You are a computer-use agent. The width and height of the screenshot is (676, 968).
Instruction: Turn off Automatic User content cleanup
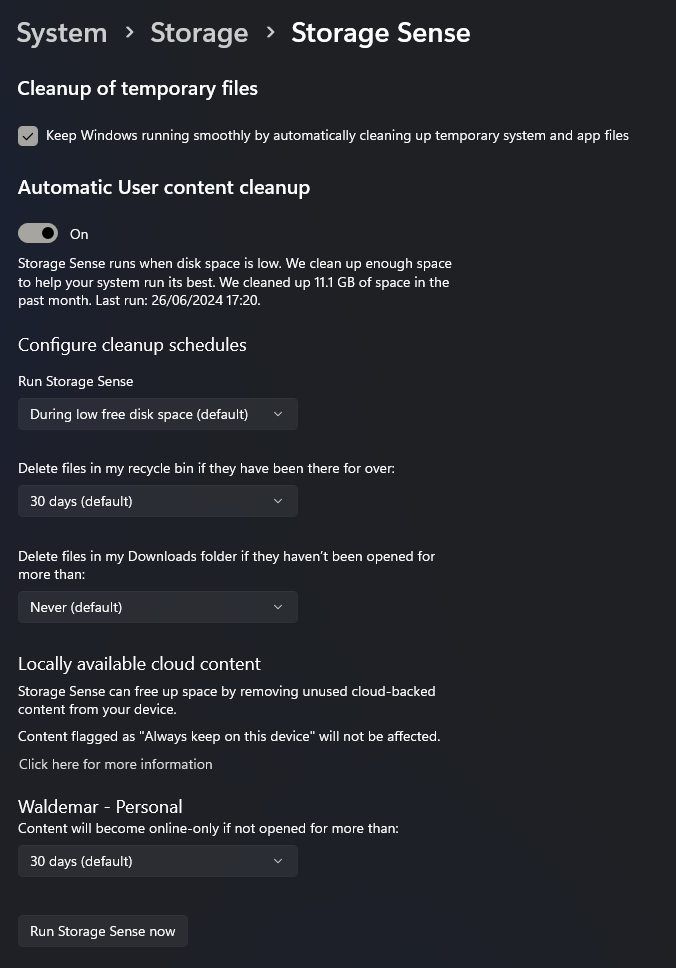click(x=37, y=232)
